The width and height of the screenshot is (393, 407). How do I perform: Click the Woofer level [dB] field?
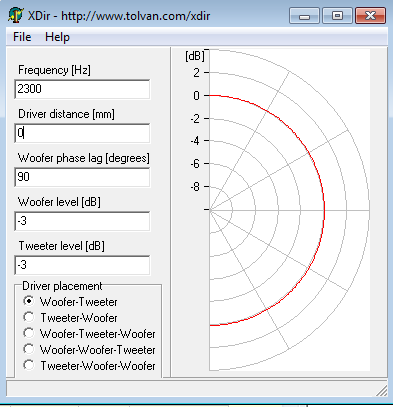click(82, 221)
